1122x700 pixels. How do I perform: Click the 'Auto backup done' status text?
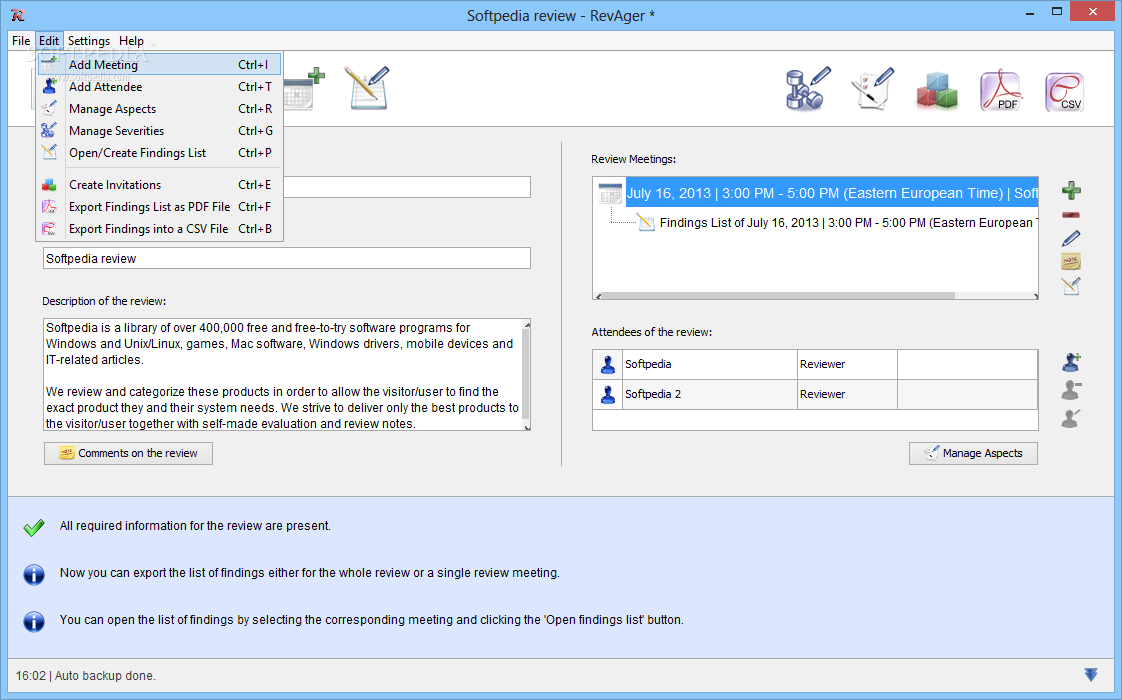point(105,676)
